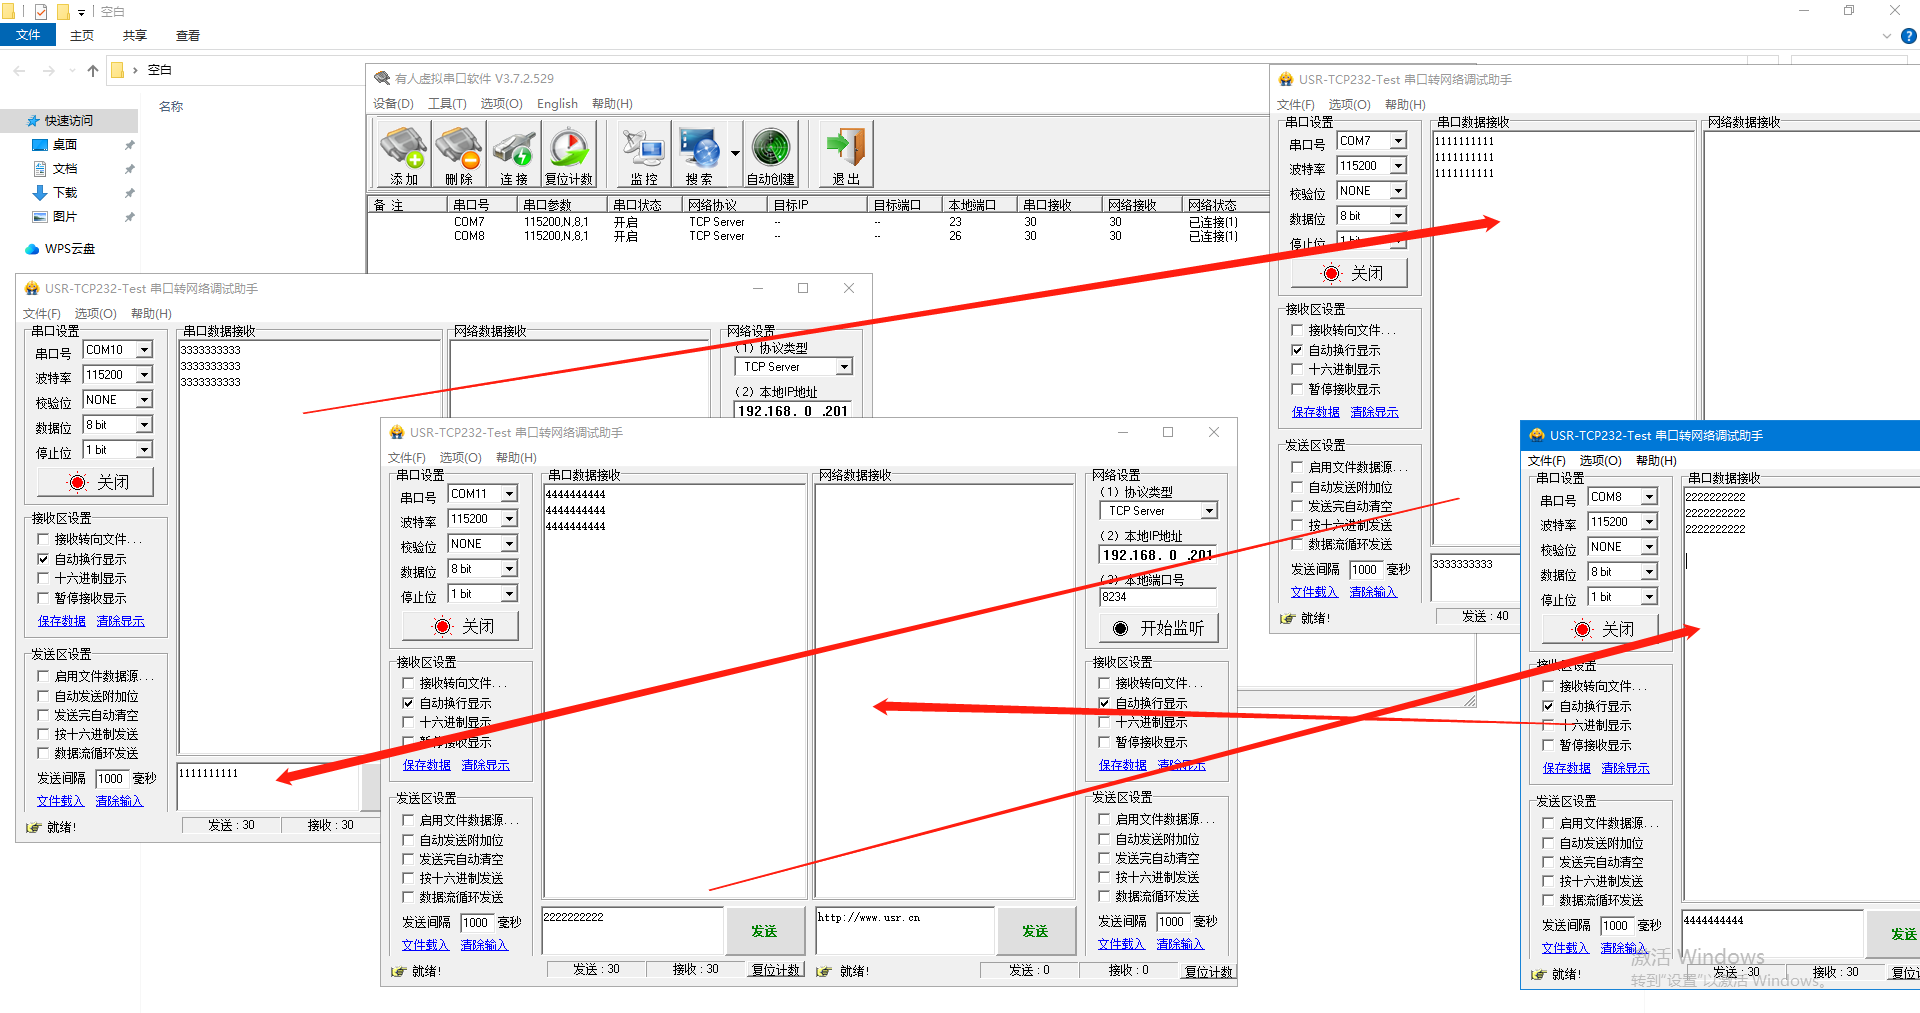Viewport: 1920px width, 1013px height.
Task: Click the 开始监听 (Start listening) button
Action: 1158,628
